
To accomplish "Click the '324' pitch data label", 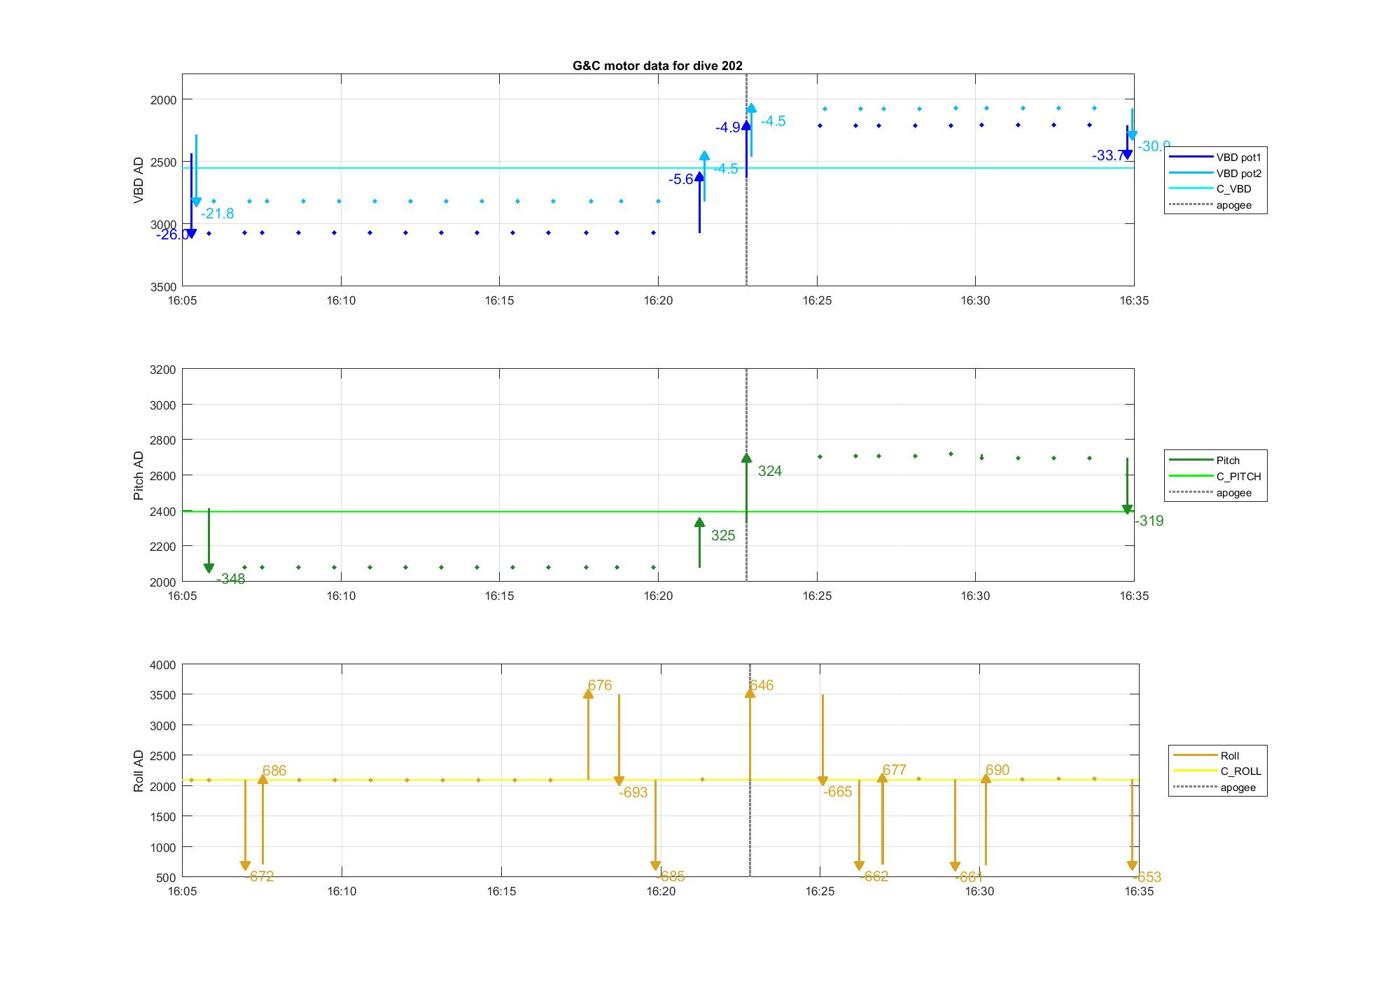I will (770, 471).
